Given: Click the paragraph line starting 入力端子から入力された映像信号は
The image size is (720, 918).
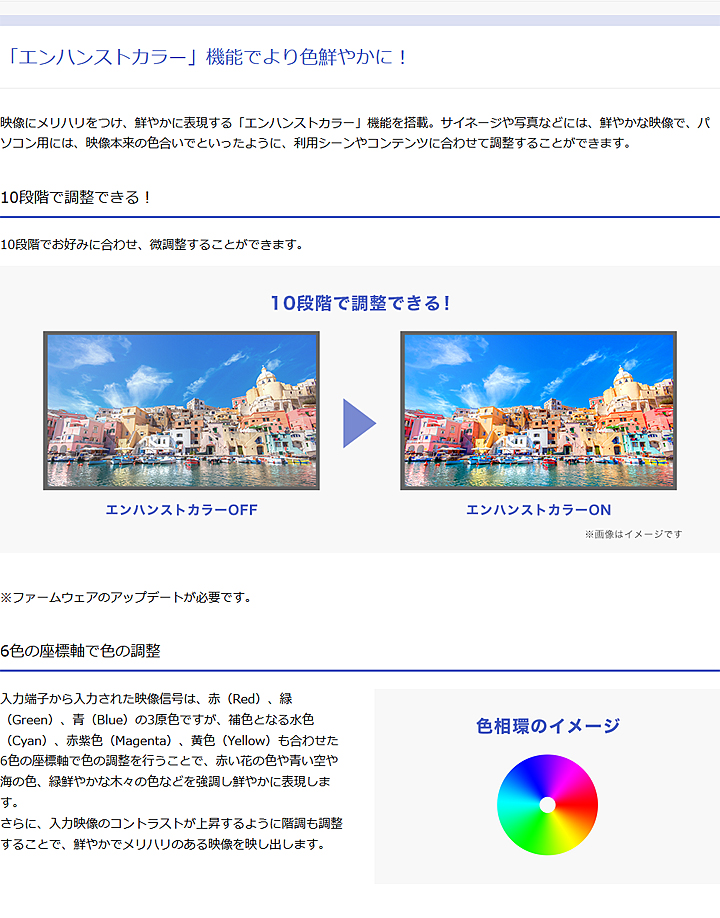Looking at the screenshot, I should pos(146,698).
